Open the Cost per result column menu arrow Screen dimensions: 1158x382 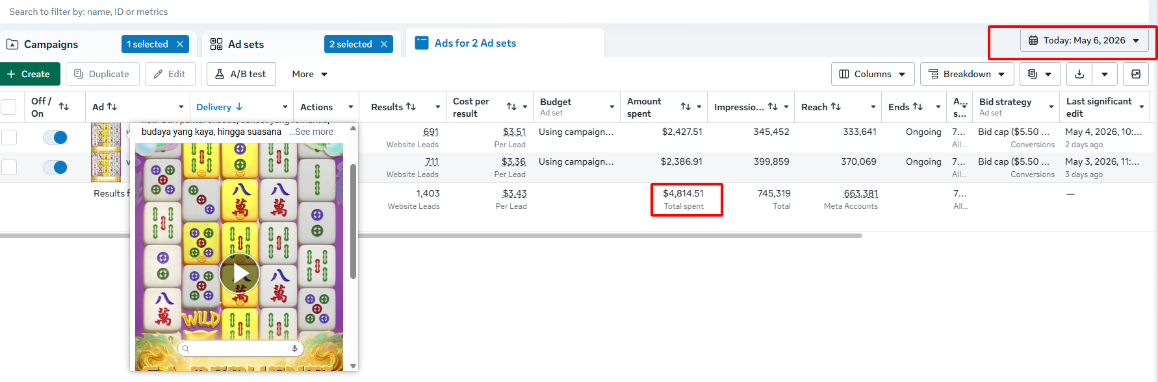pyautogui.click(x=524, y=107)
